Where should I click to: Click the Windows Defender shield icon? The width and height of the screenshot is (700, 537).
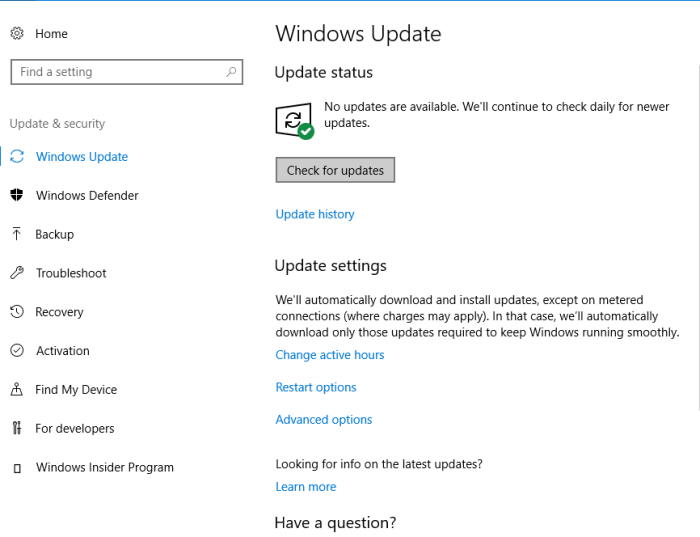pos(17,195)
